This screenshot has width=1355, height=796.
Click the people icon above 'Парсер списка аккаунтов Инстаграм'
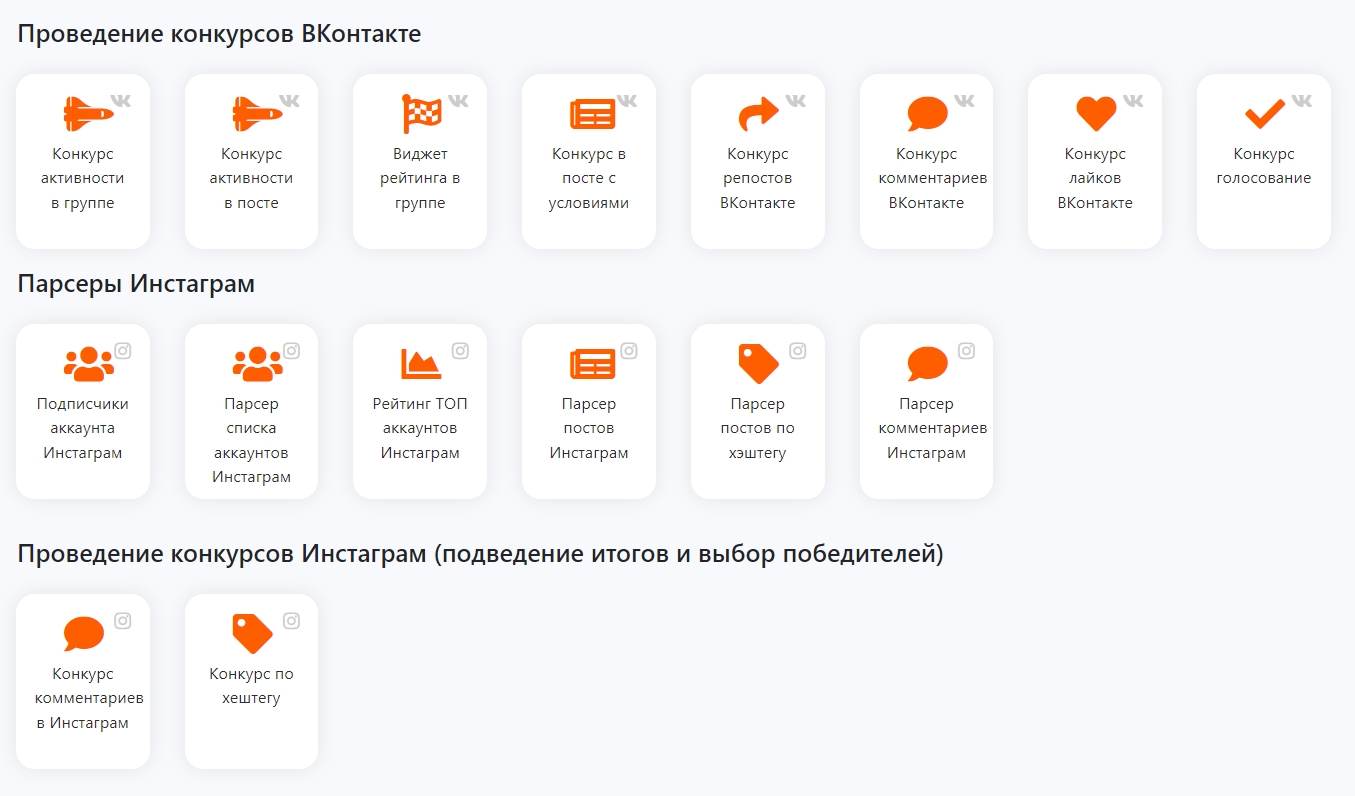pos(258,364)
